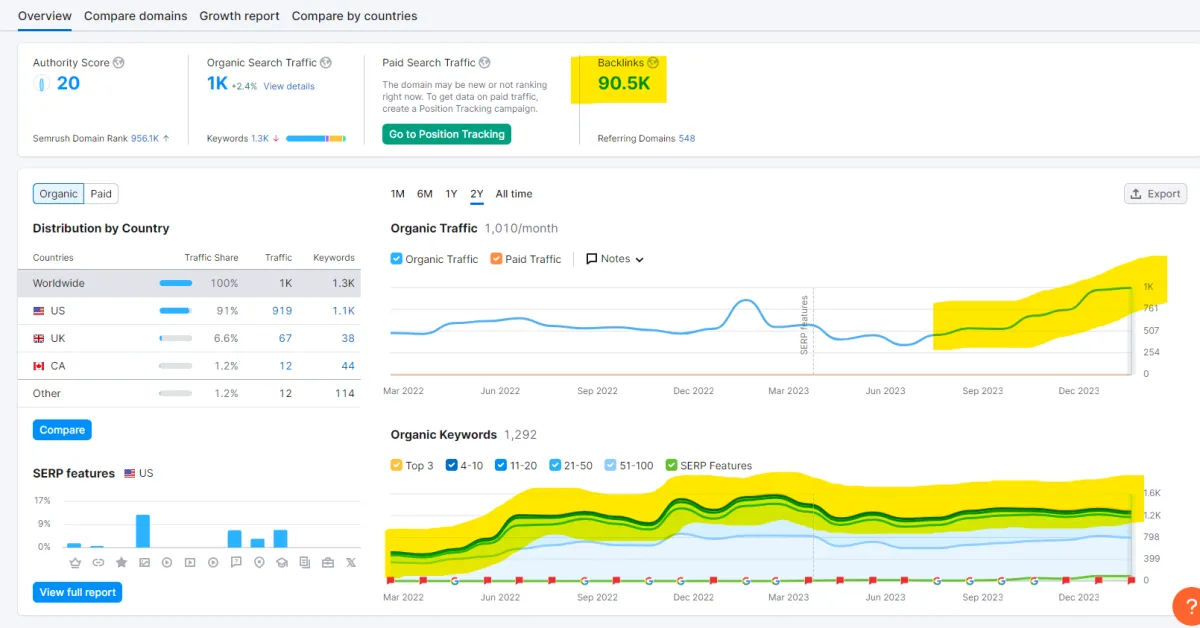The image size is (1200, 628).
Task: Open the orange help question mark bubble
Action: [1189, 607]
